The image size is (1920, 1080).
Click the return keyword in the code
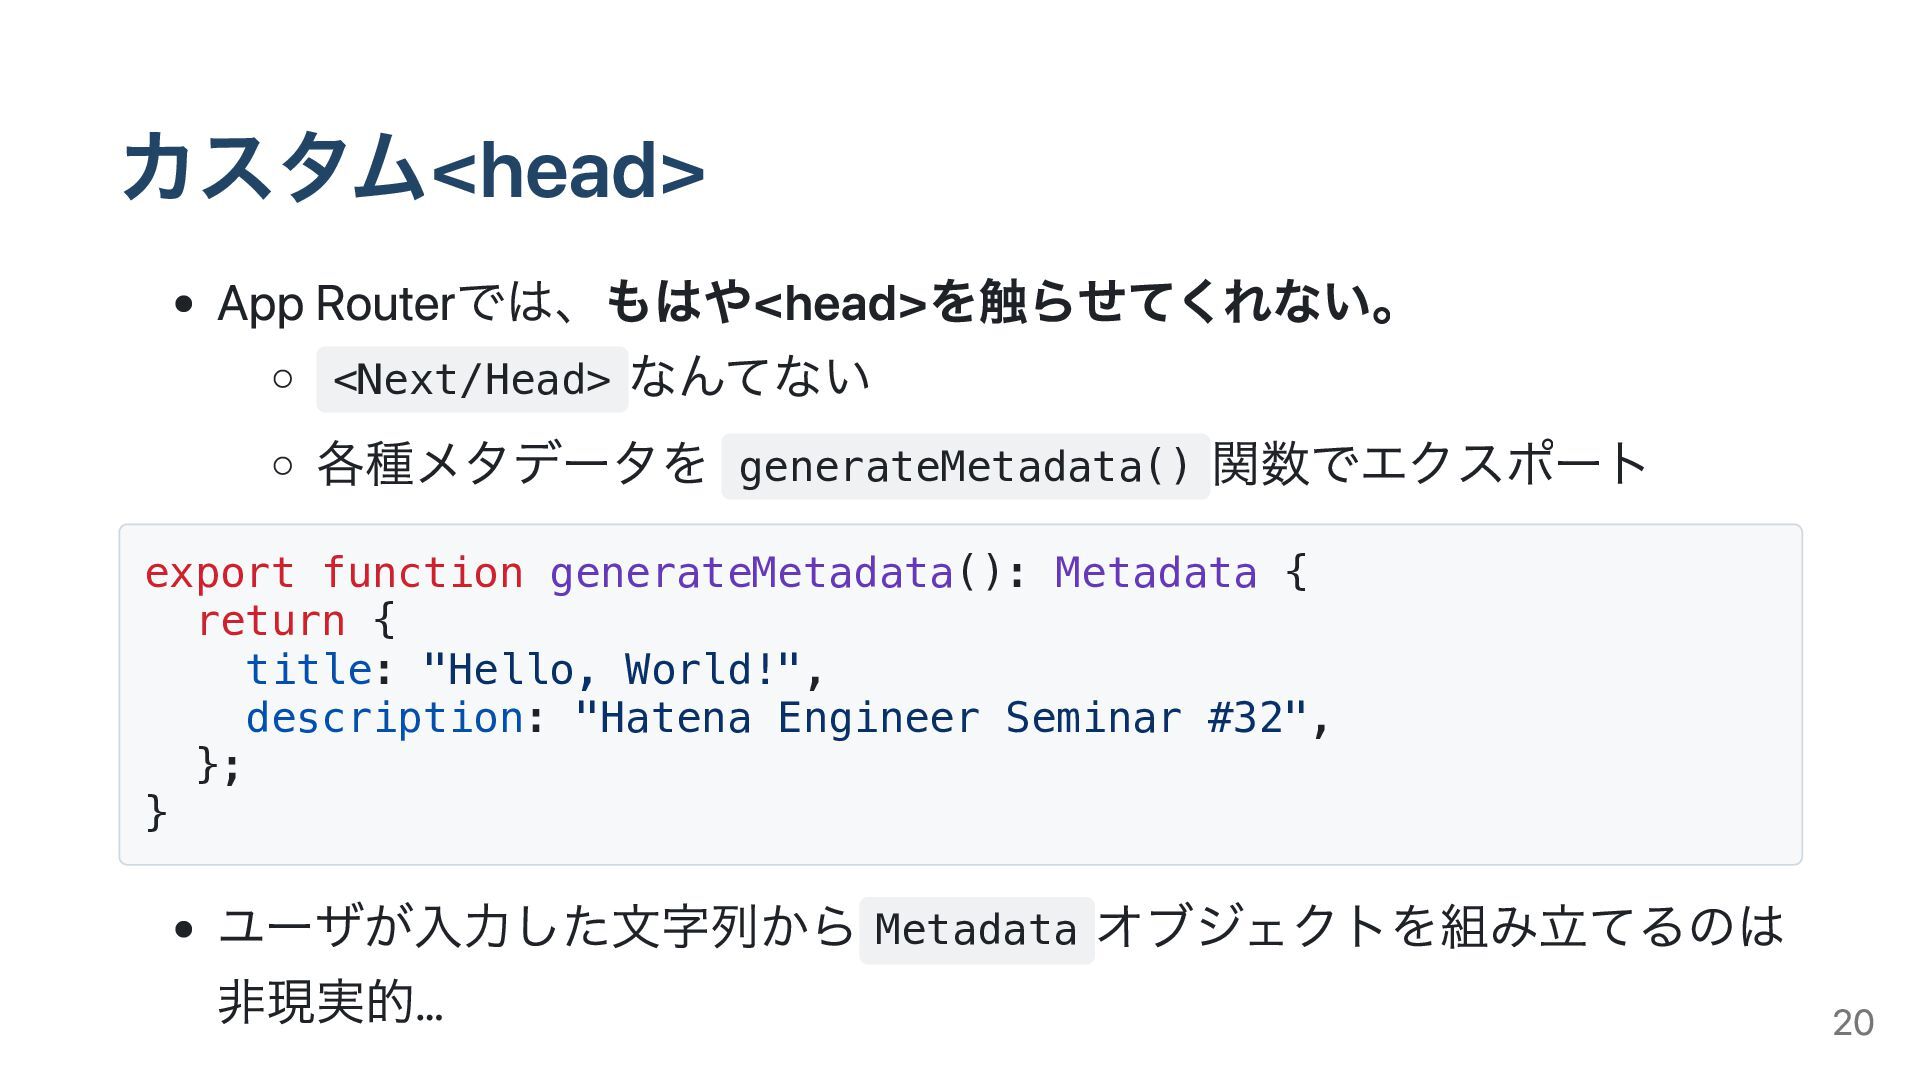pos(271,621)
